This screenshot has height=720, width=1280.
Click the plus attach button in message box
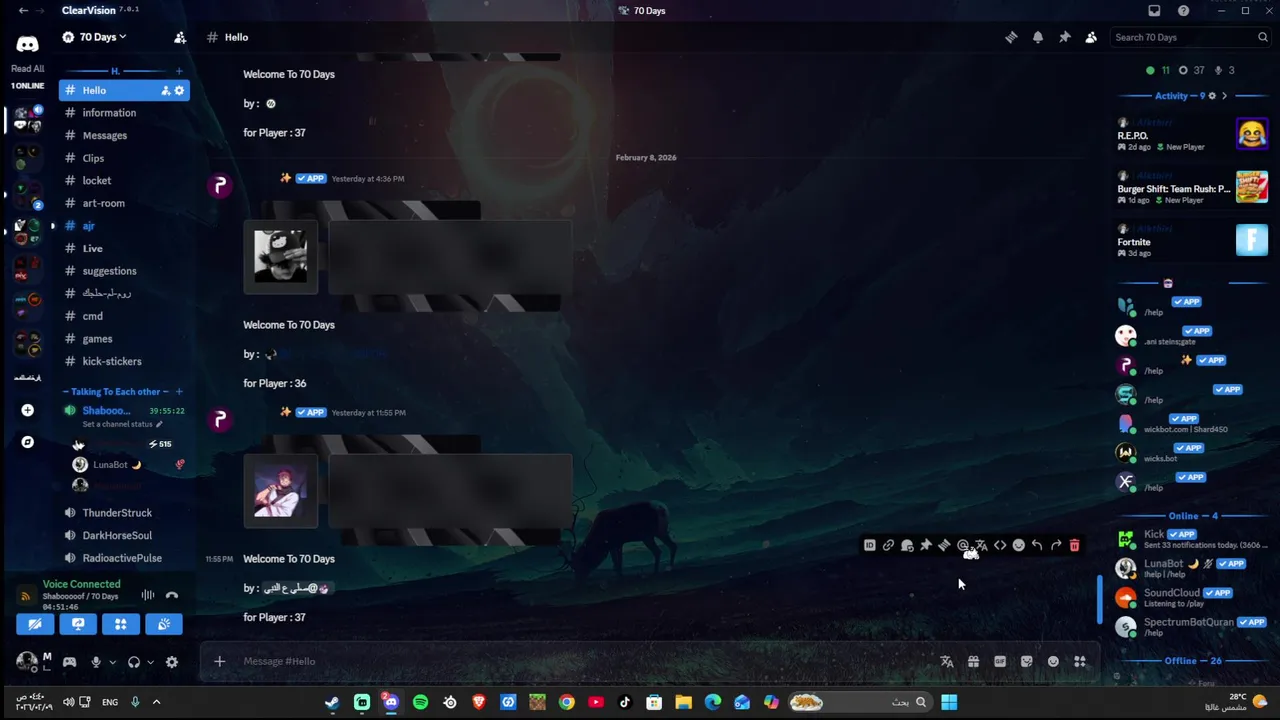click(219, 661)
